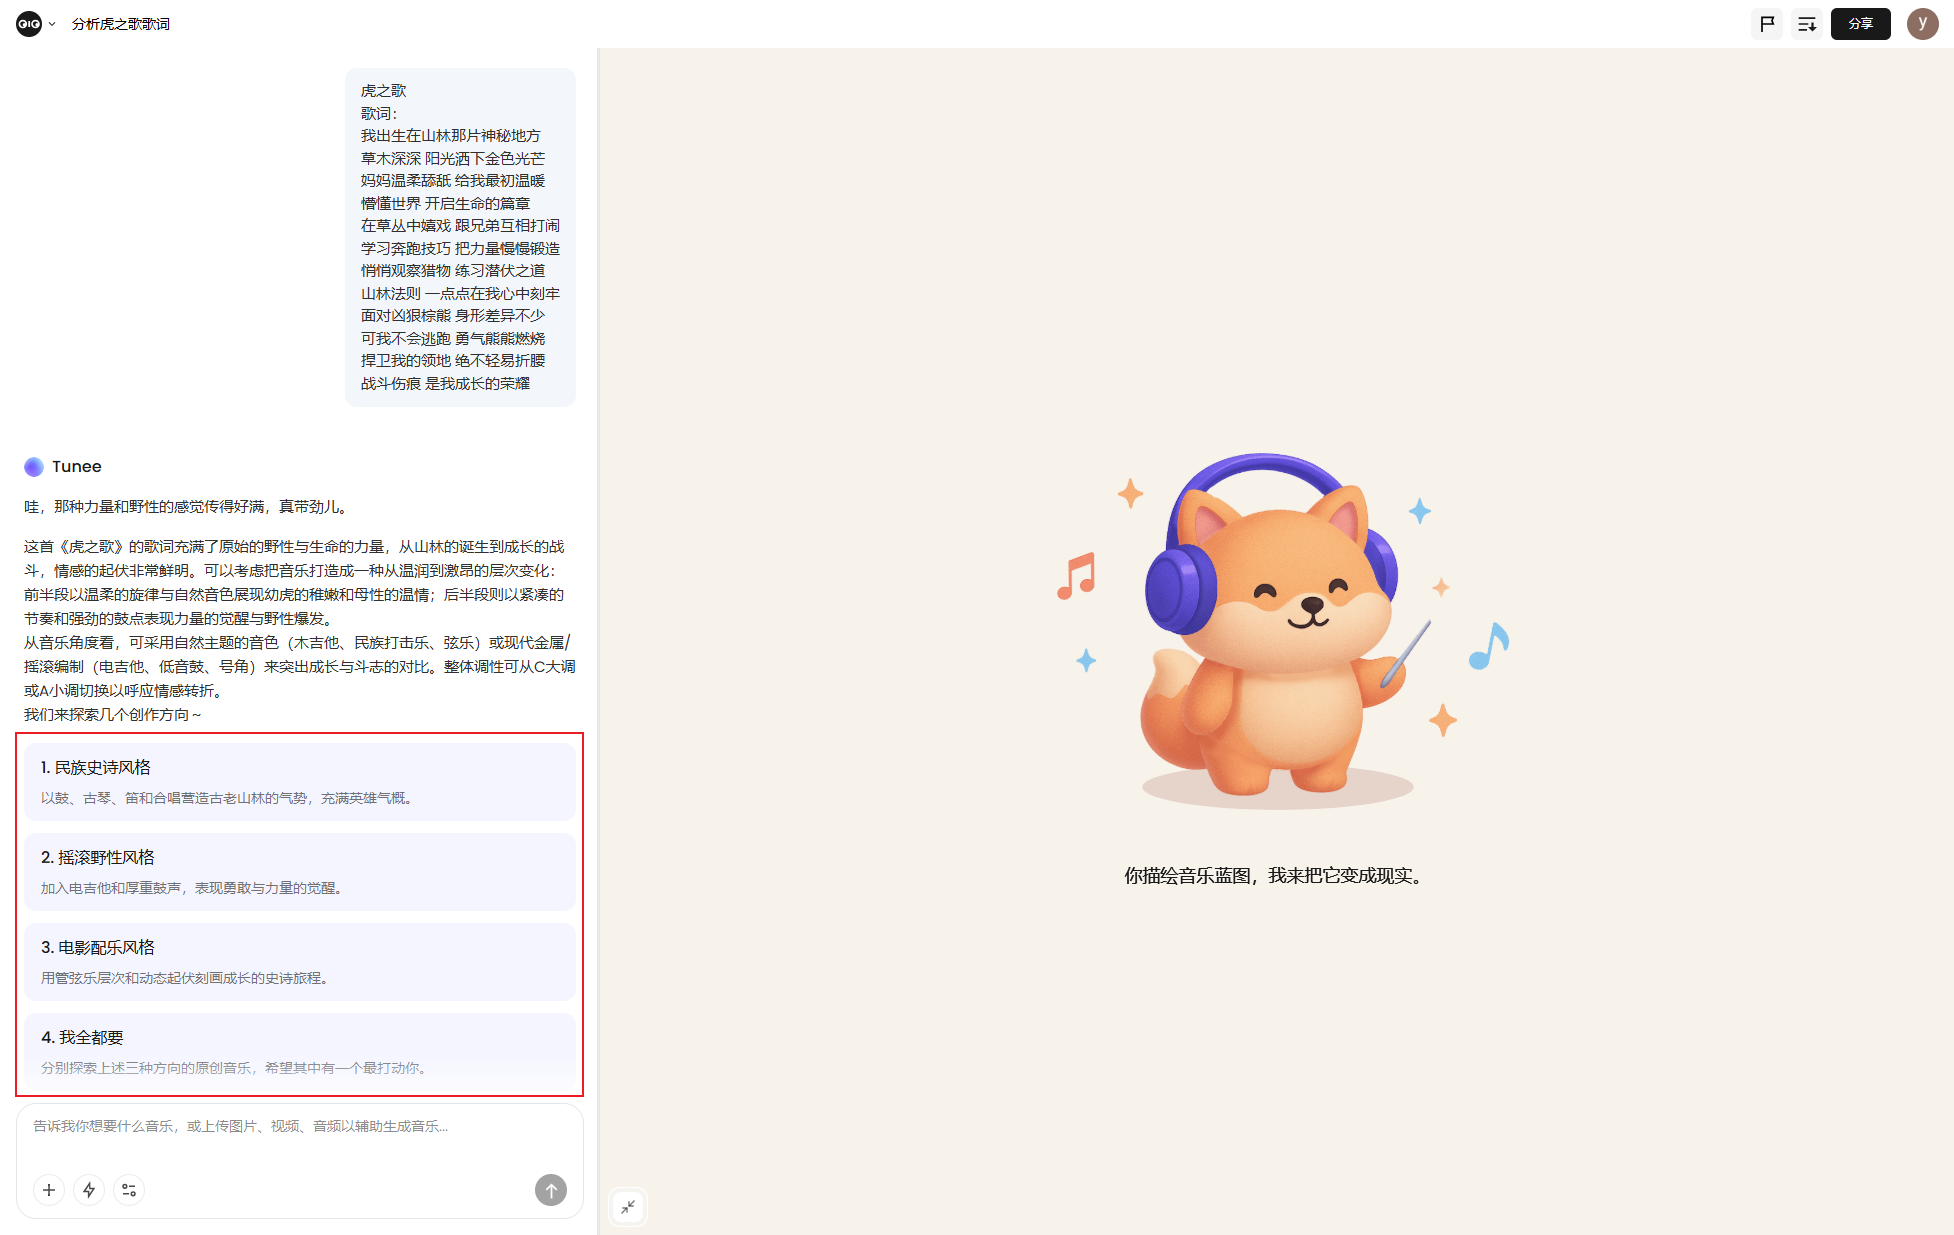Viewport: 1954px width, 1235px height.
Task: Select option 1 民族史诗风格
Action: point(300,781)
